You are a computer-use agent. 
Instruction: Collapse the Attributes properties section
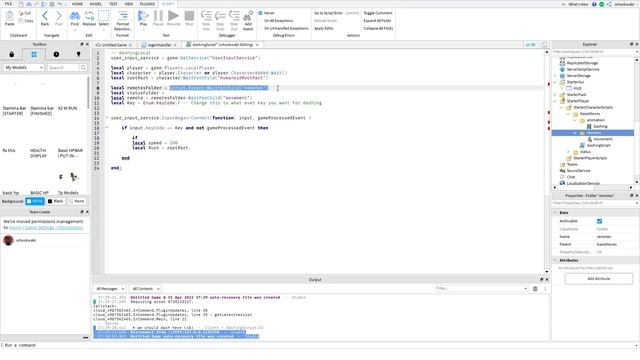555,260
